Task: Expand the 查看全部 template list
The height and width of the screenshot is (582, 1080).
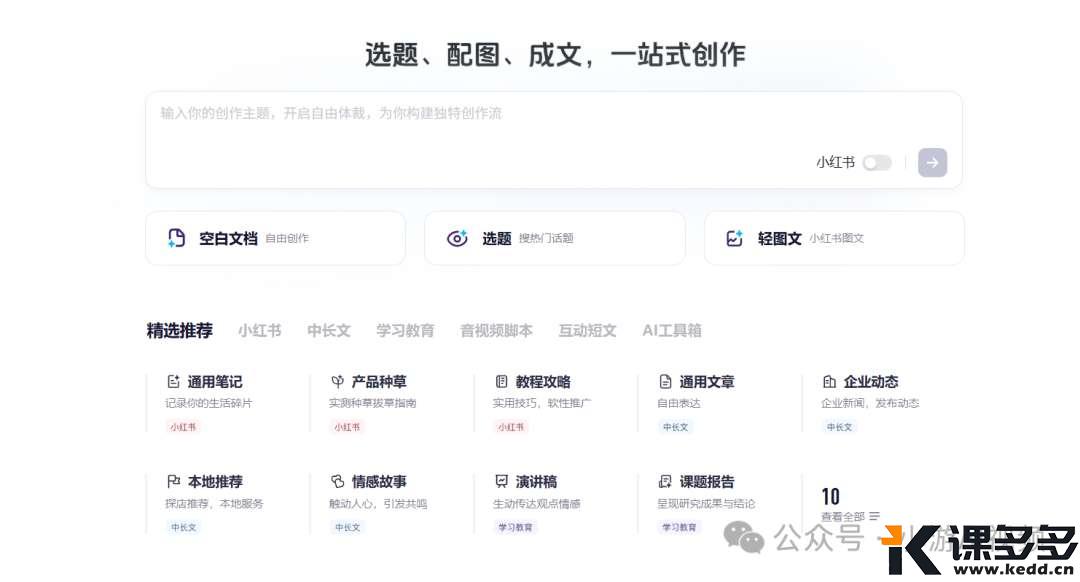Action: tap(850, 516)
